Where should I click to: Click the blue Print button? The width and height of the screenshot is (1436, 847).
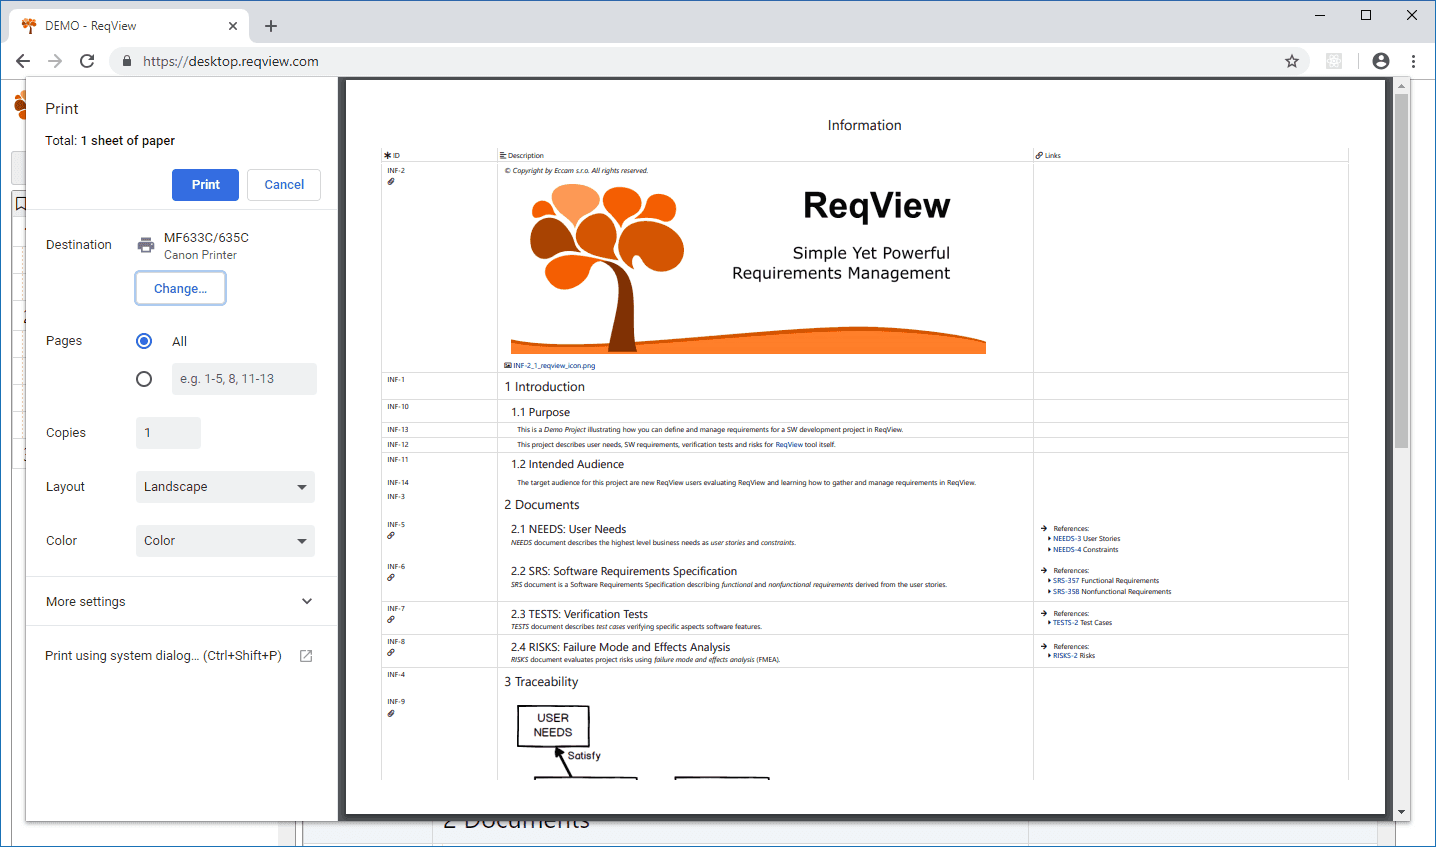[x=205, y=185]
